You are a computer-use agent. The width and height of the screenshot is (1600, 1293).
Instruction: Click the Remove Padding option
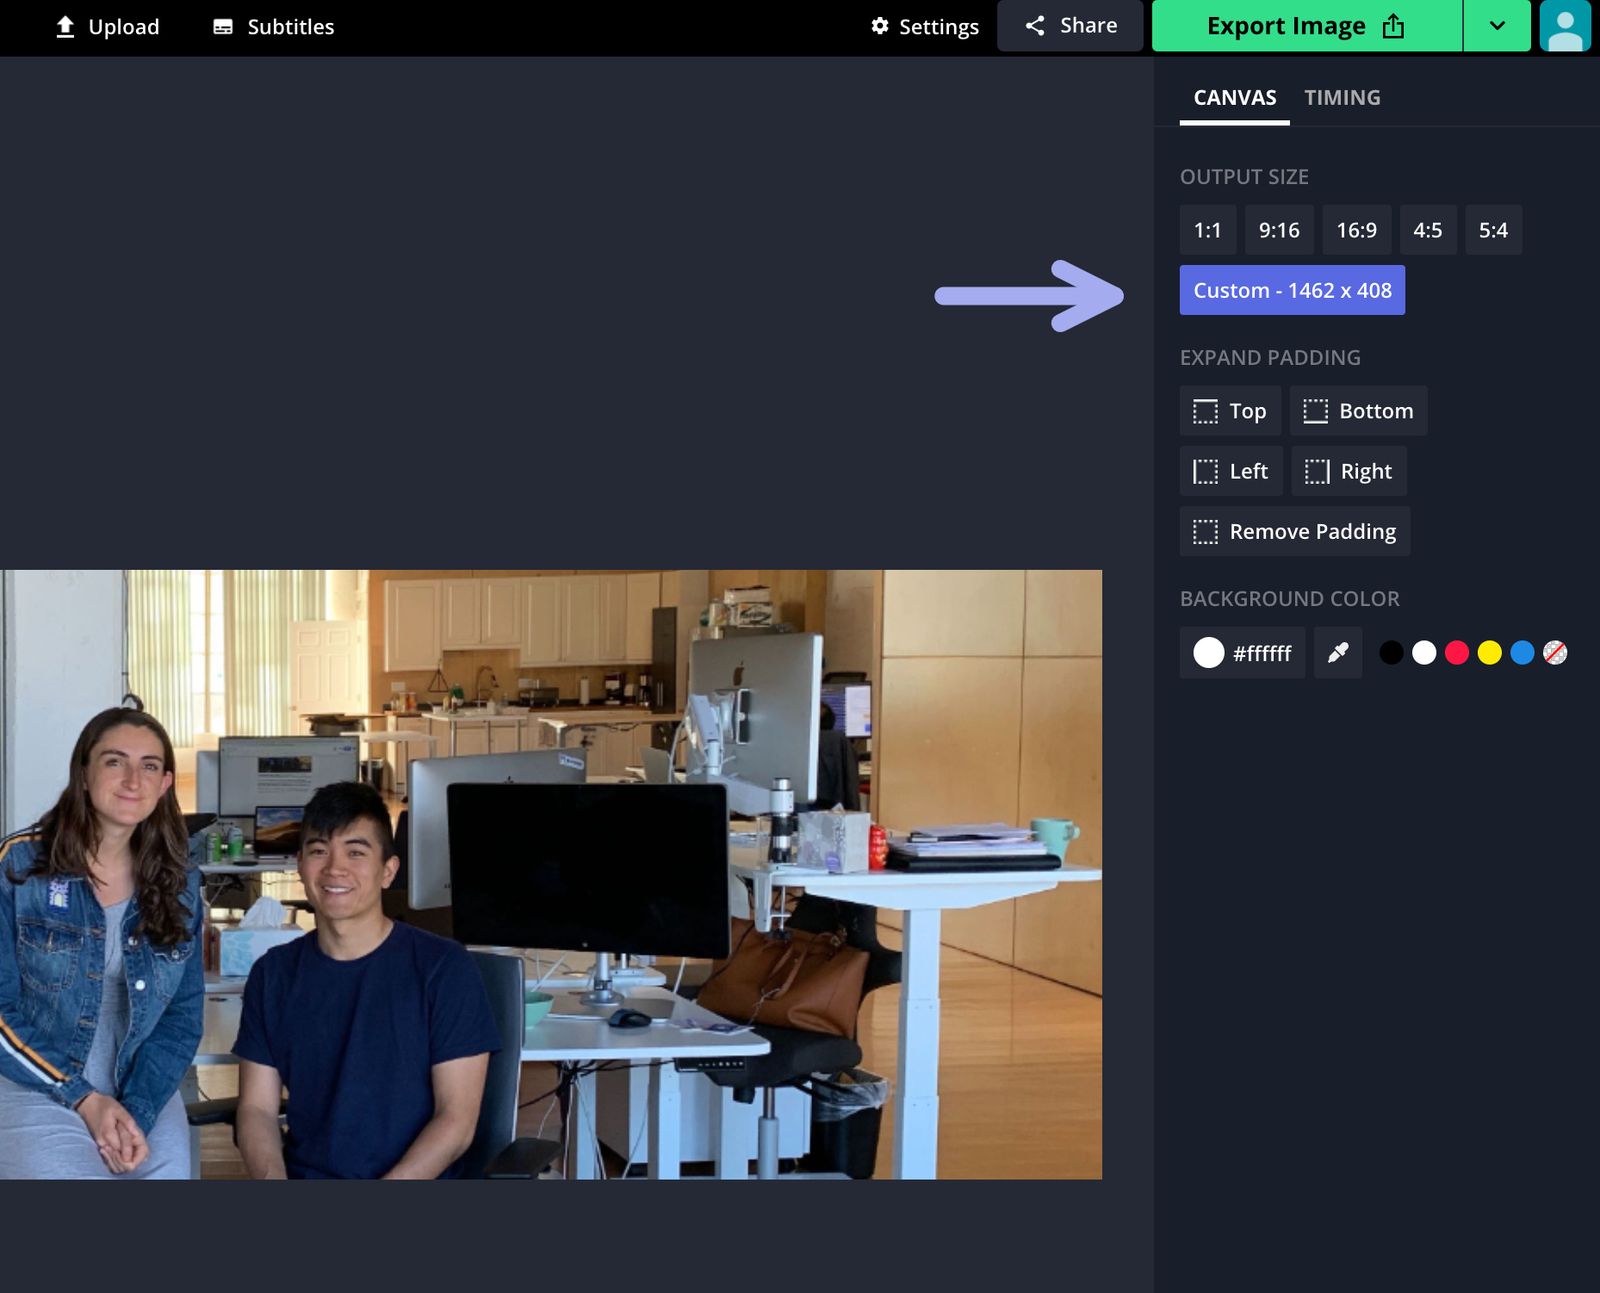[x=1294, y=531]
